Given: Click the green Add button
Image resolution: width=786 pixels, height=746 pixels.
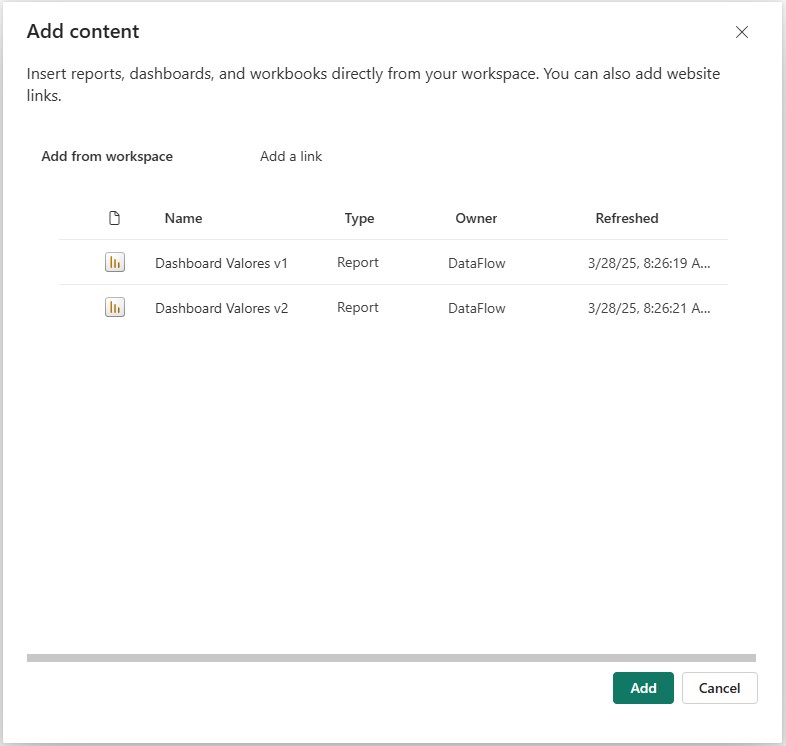Looking at the screenshot, I should (643, 688).
